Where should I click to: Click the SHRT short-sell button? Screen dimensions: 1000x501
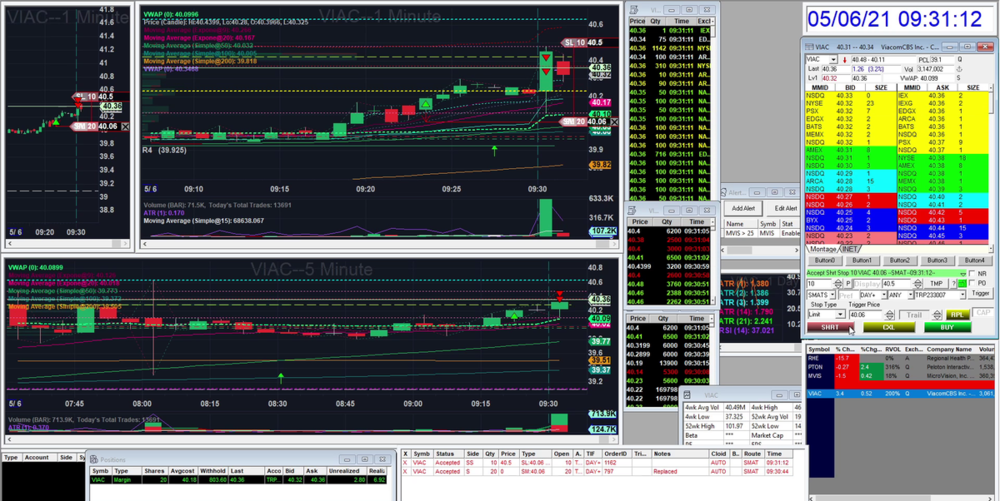coord(830,327)
